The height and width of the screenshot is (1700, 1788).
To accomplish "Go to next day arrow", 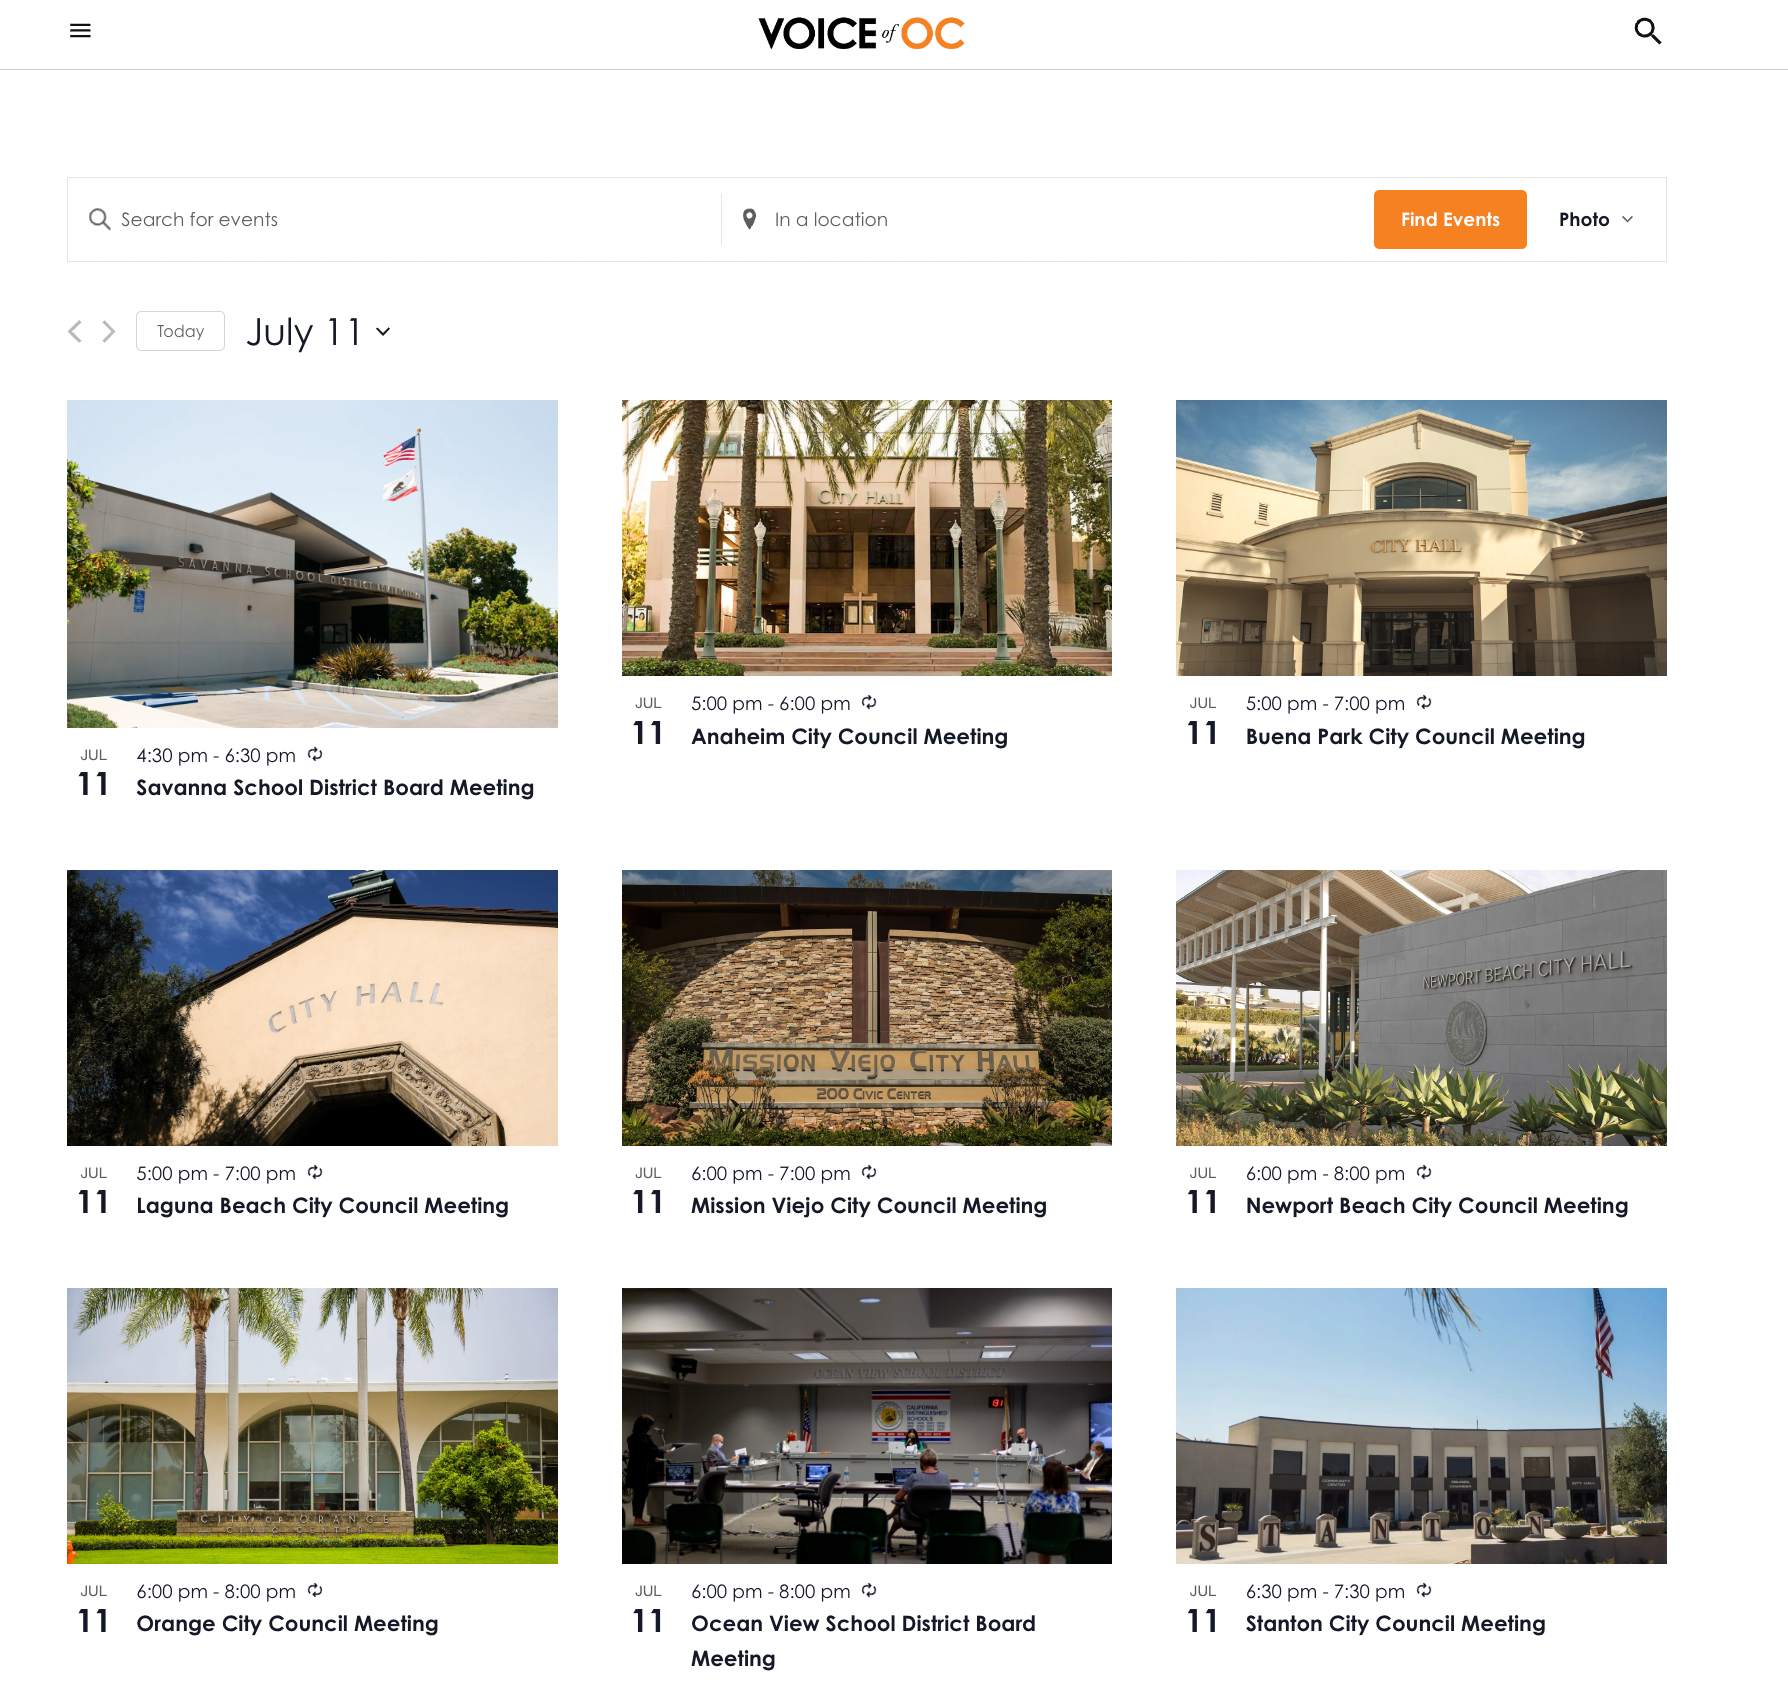I will (109, 331).
